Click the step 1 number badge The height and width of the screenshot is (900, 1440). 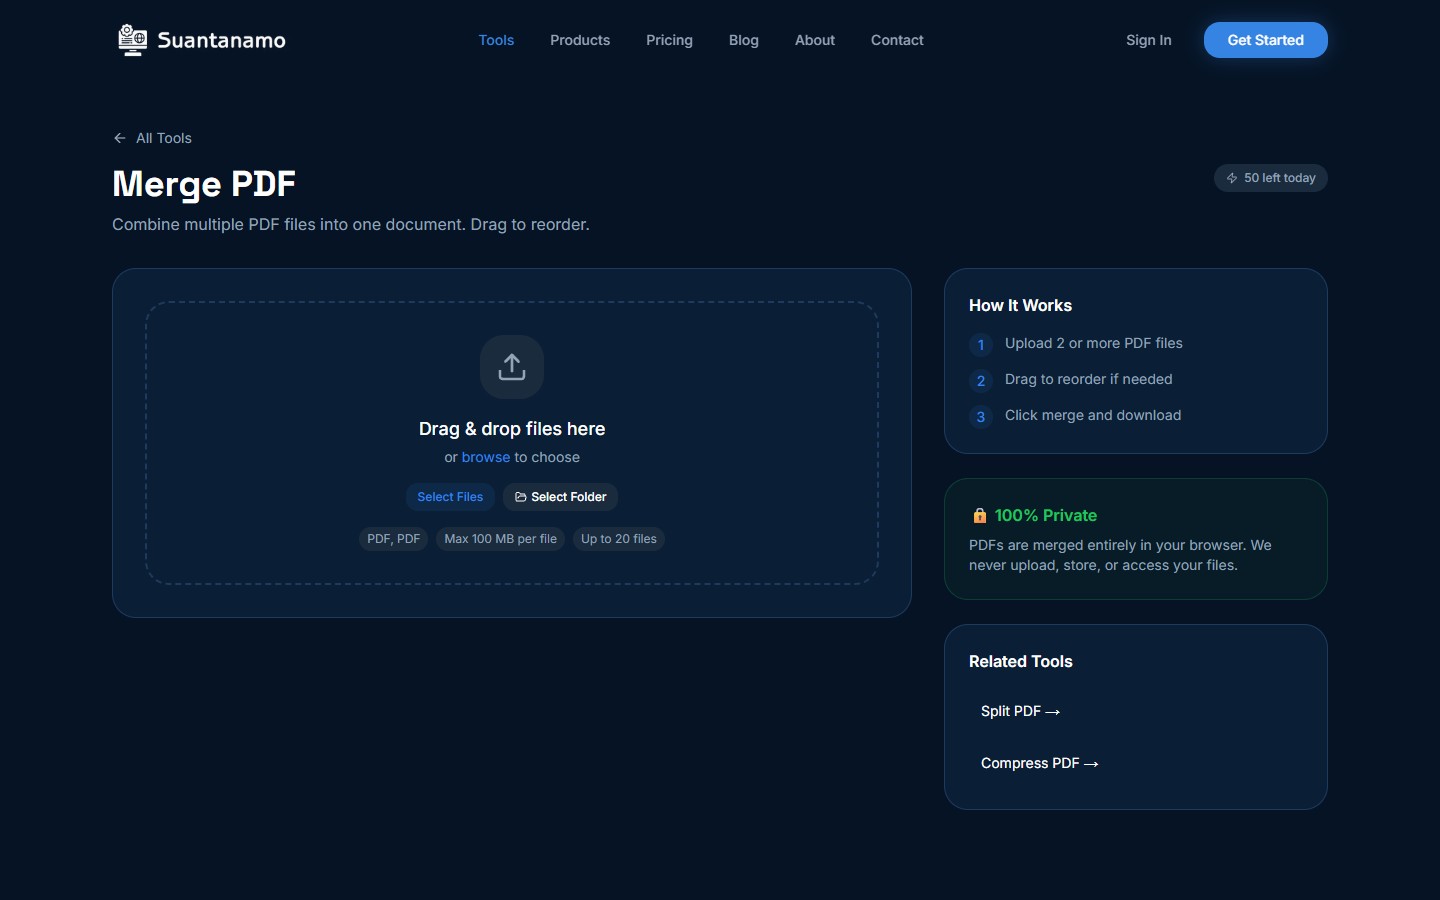click(x=981, y=345)
